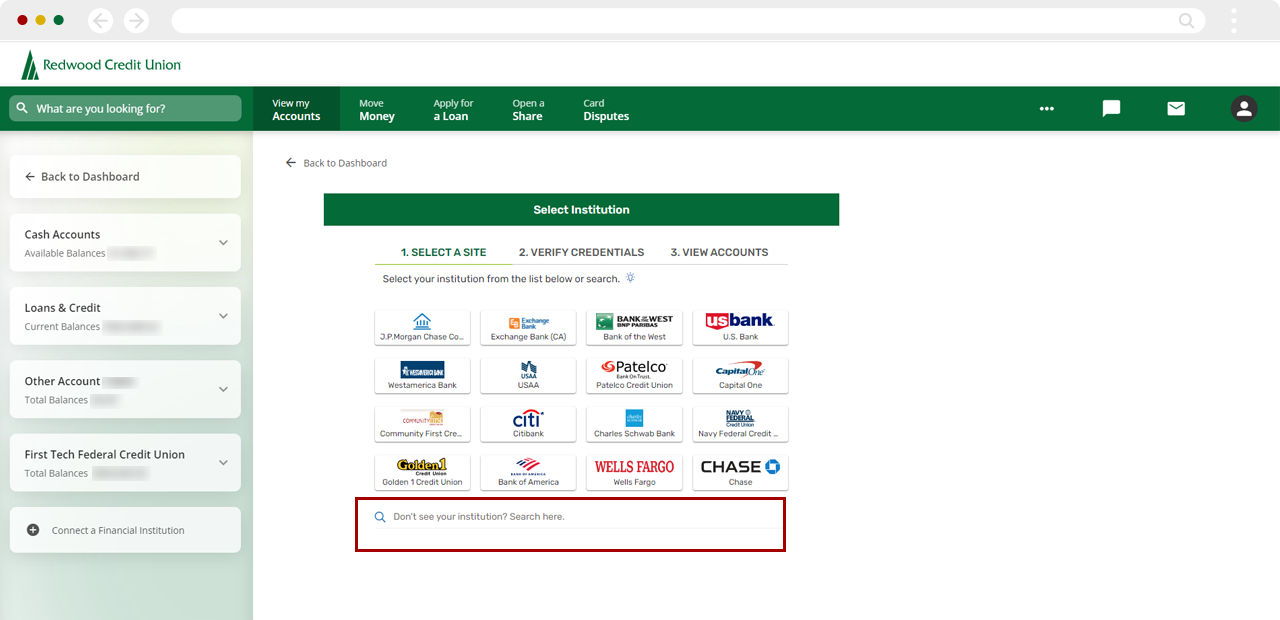This screenshot has height=620, width=1280.
Task: Click the browser address bar search icon
Action: pyautogui.click(x=1186, y=20)
